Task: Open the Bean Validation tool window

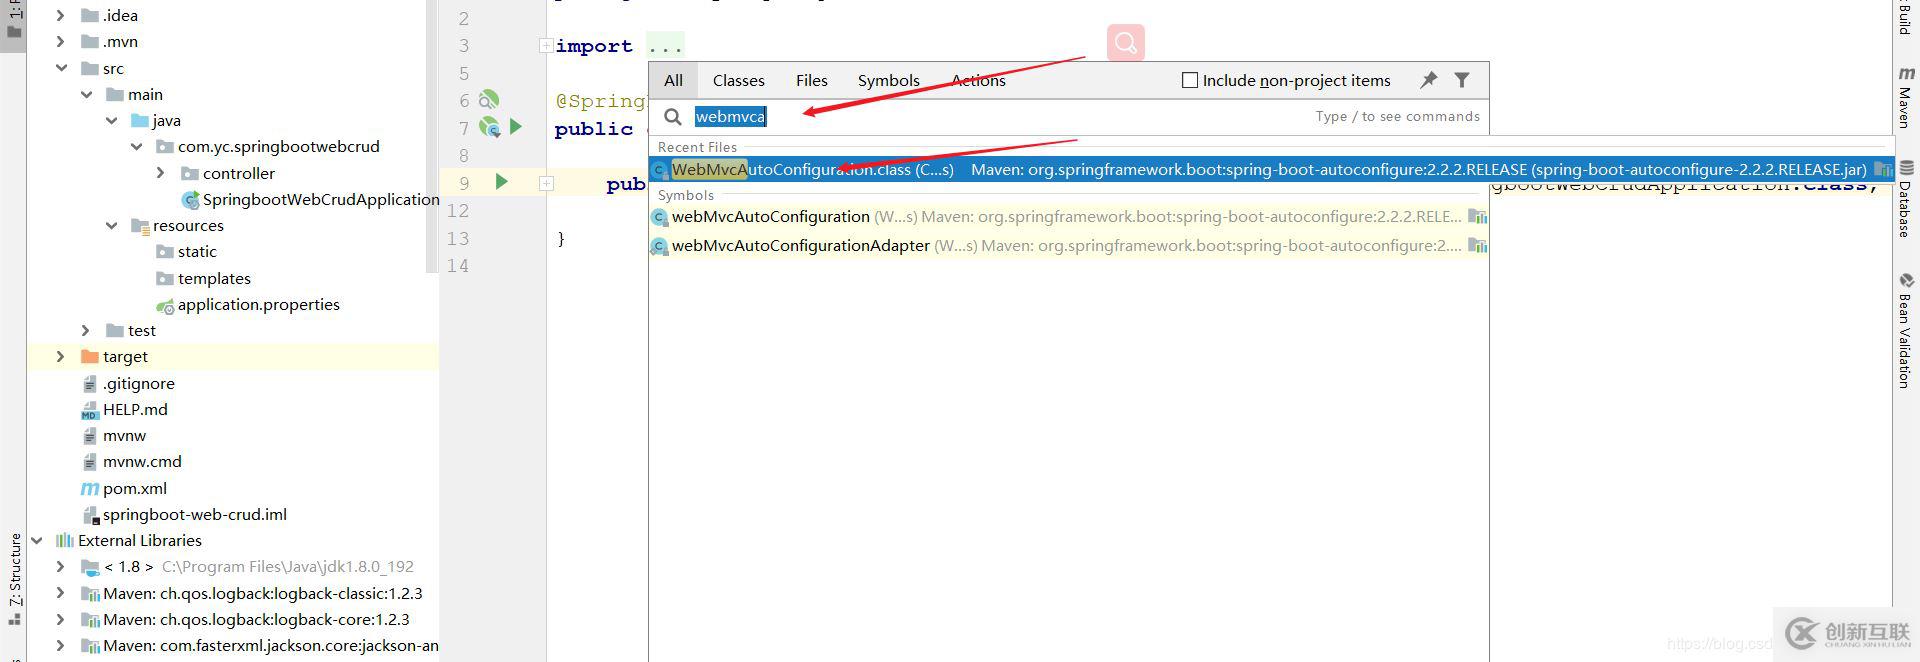Action: (x=1906, y=330)
